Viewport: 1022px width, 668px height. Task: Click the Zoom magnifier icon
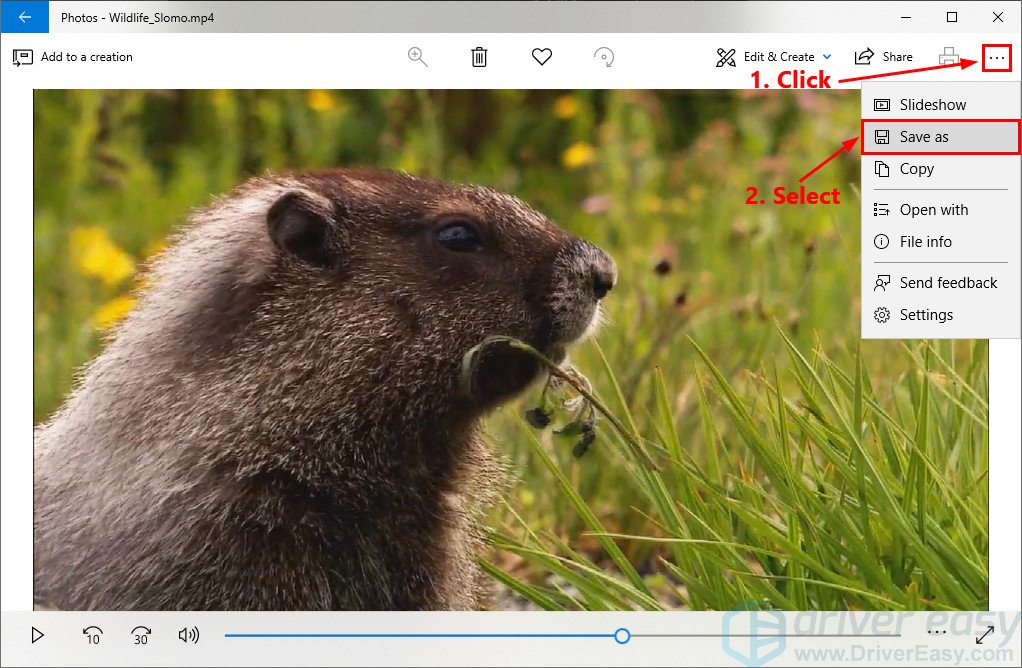coord(418,57)
